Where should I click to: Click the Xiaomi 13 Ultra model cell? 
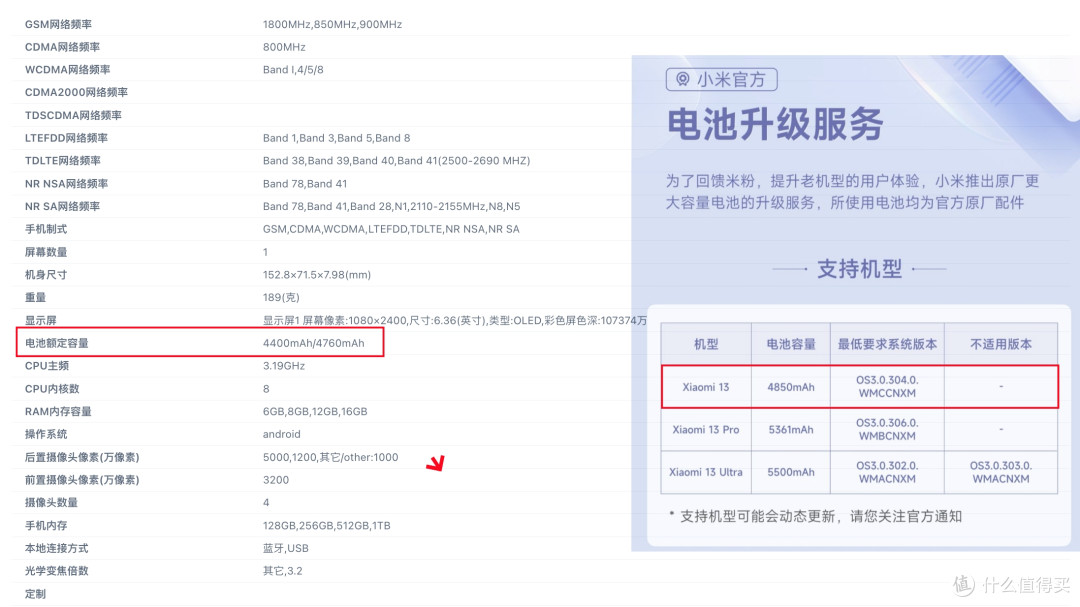pos(706,473)
